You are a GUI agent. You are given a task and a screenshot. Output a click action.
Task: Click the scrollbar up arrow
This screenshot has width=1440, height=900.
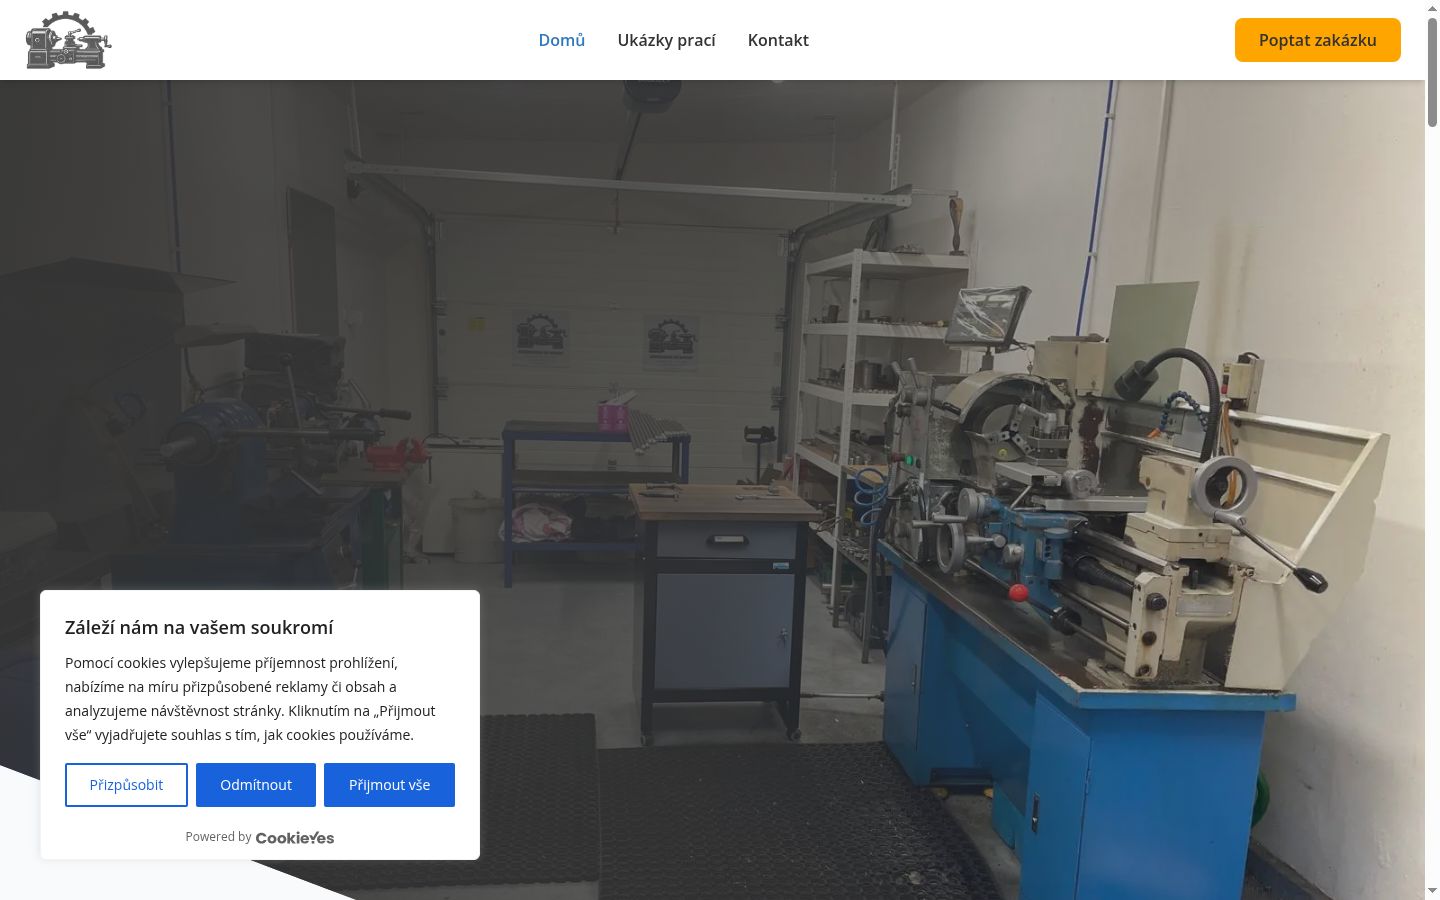pyautogui.click(x=1432, y=7)
